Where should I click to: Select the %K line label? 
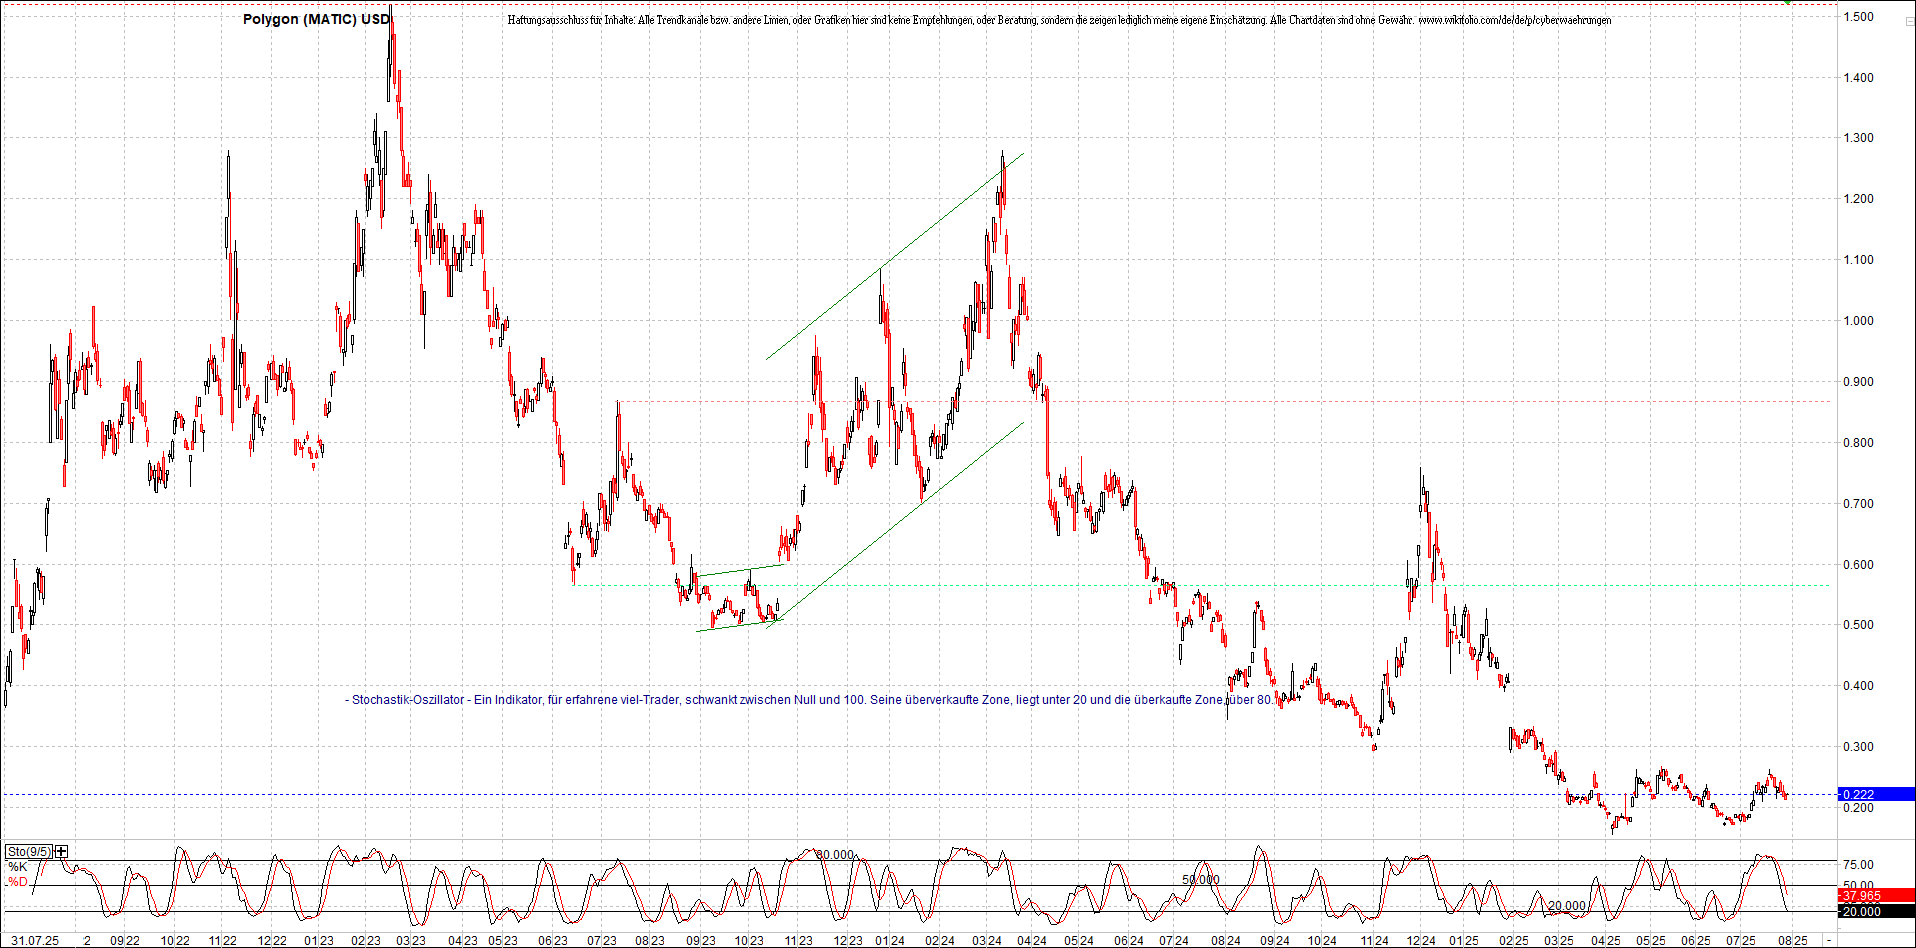click(x=18, y=866)
